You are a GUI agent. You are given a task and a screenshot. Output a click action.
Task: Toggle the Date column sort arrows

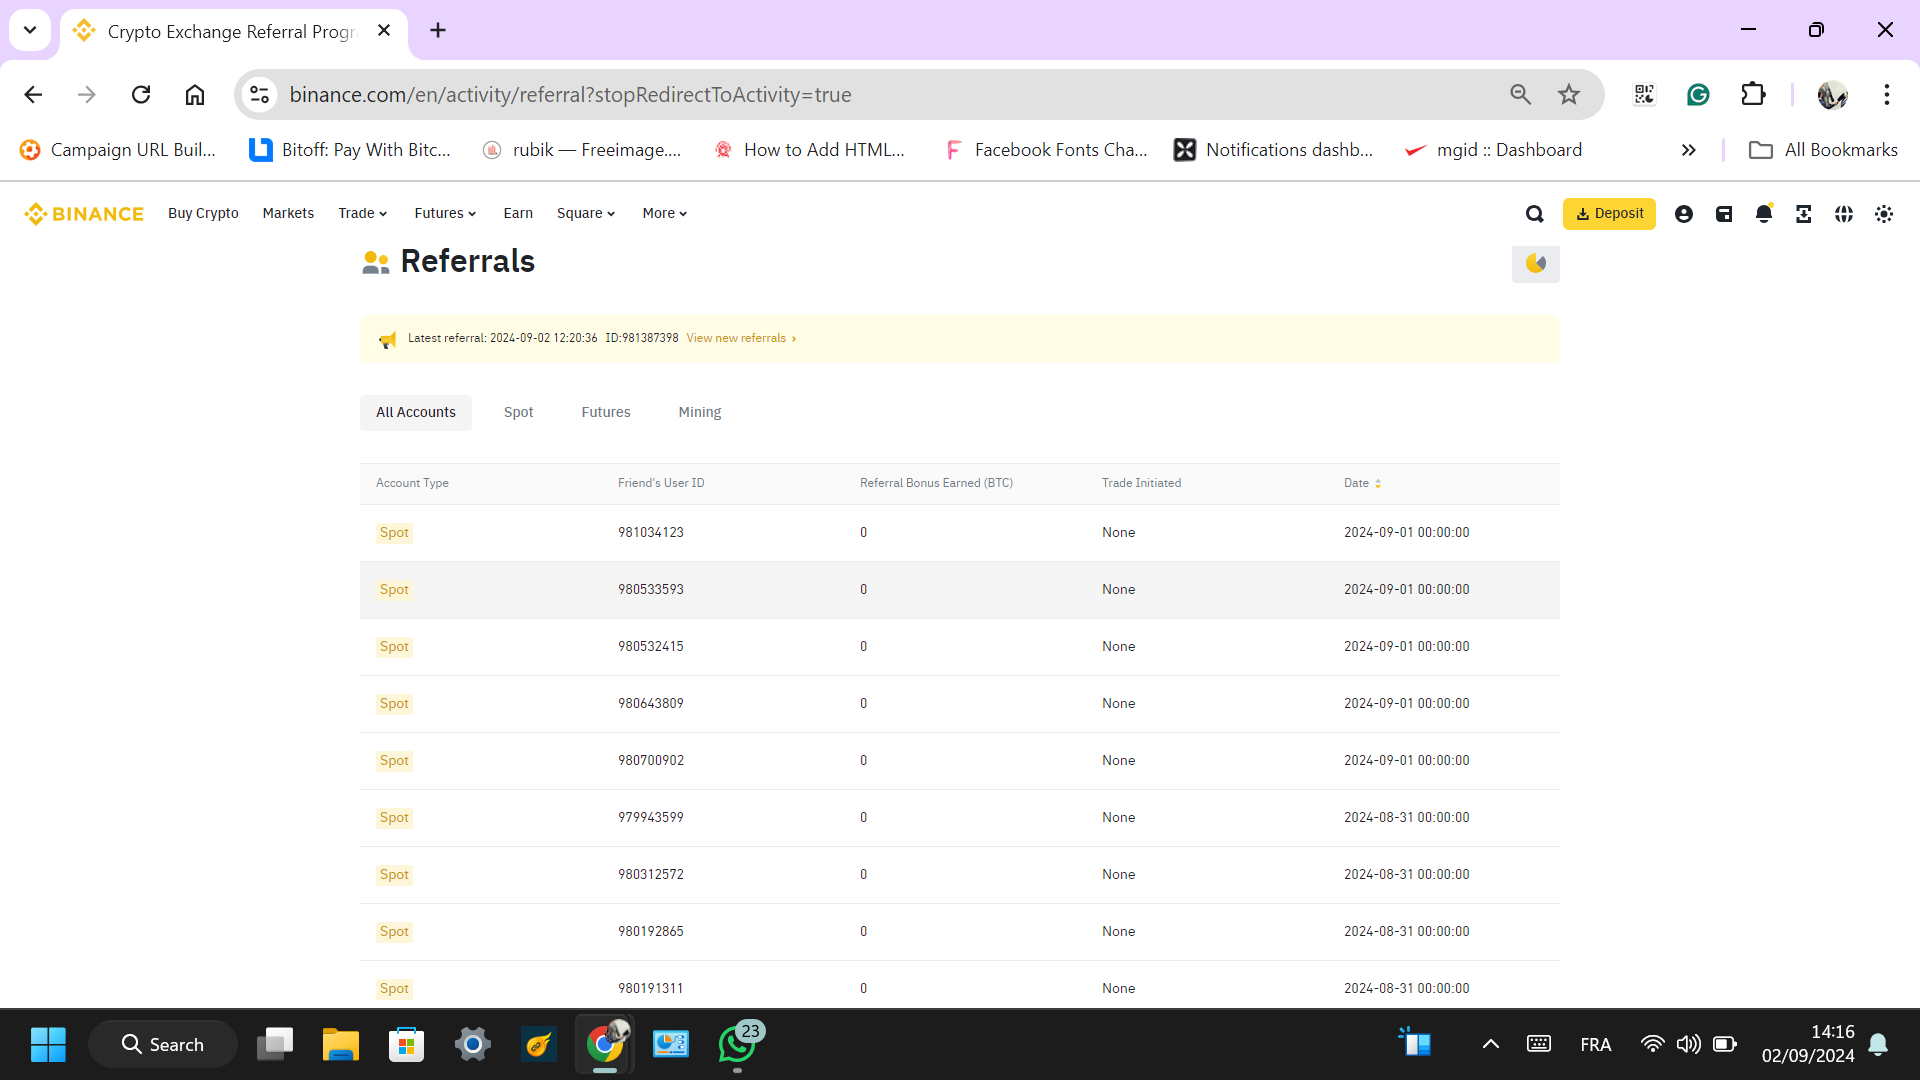pos(1378,484)
